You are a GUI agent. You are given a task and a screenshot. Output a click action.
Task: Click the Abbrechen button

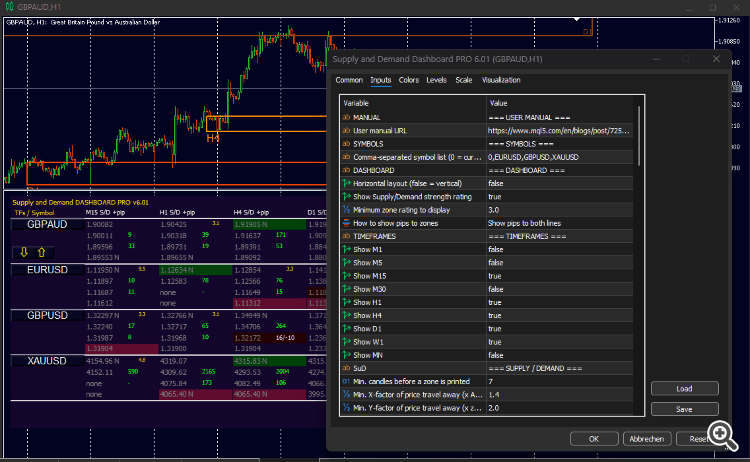click(647, 439)
